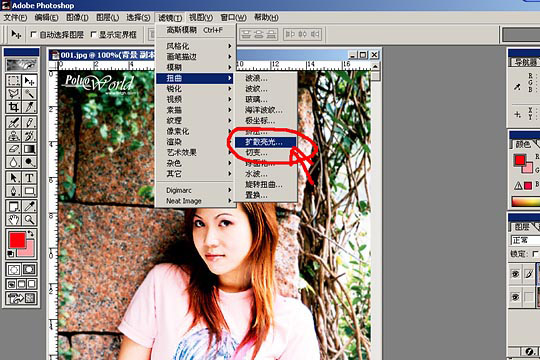Enable 自动选择图层 checkbox
Viewport: 540px width, 360px height.
click(x=34, y=34)
